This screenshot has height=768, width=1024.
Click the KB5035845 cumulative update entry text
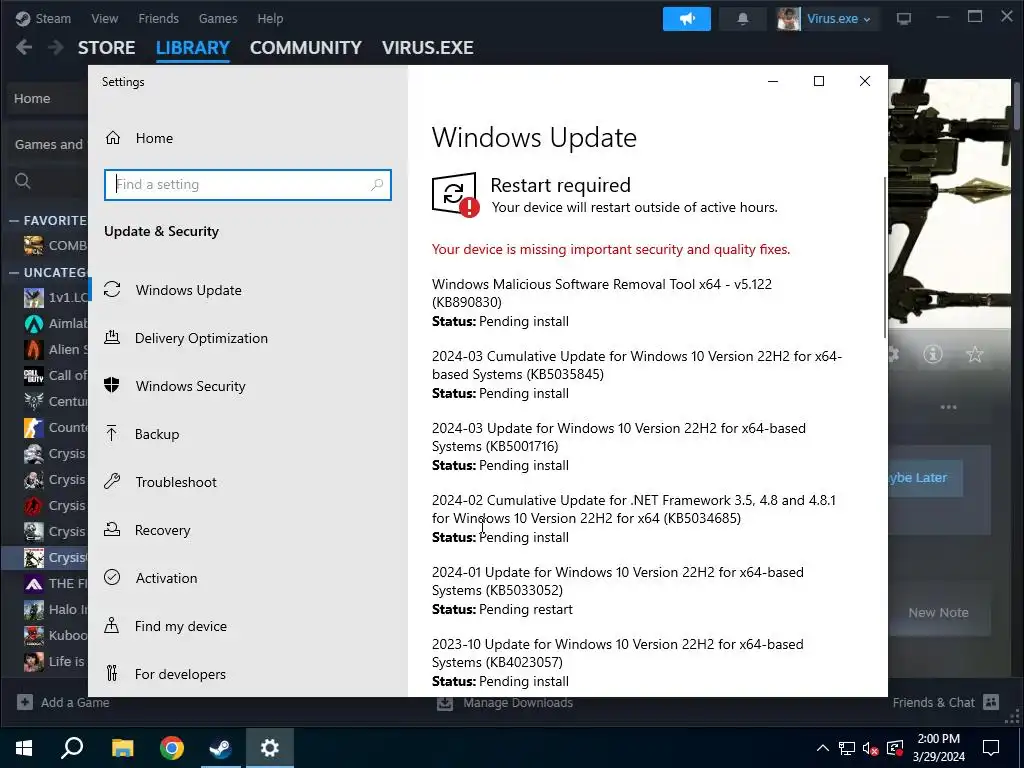[x=637, y=365]
